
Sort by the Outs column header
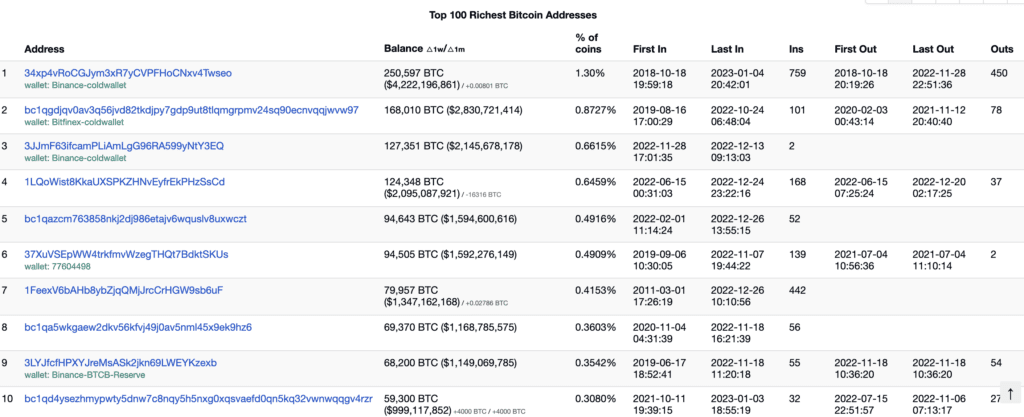click(1002, 49)
